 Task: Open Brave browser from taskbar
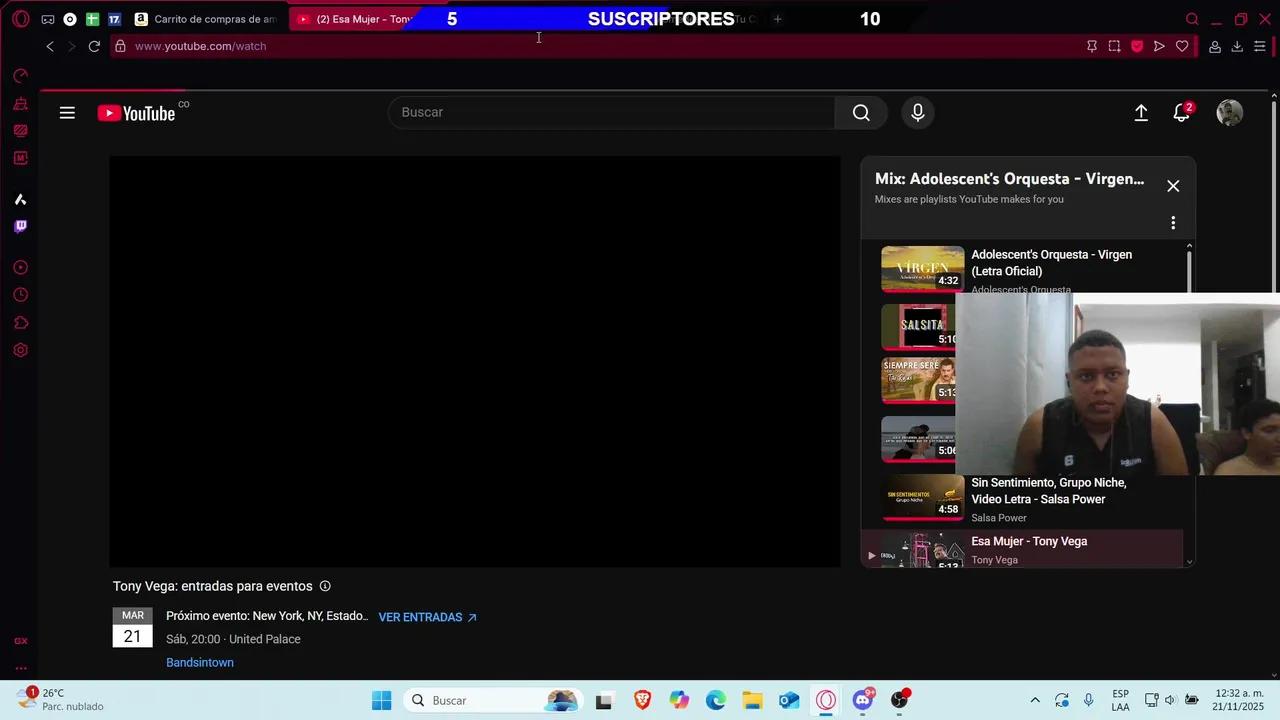[642, 701]
